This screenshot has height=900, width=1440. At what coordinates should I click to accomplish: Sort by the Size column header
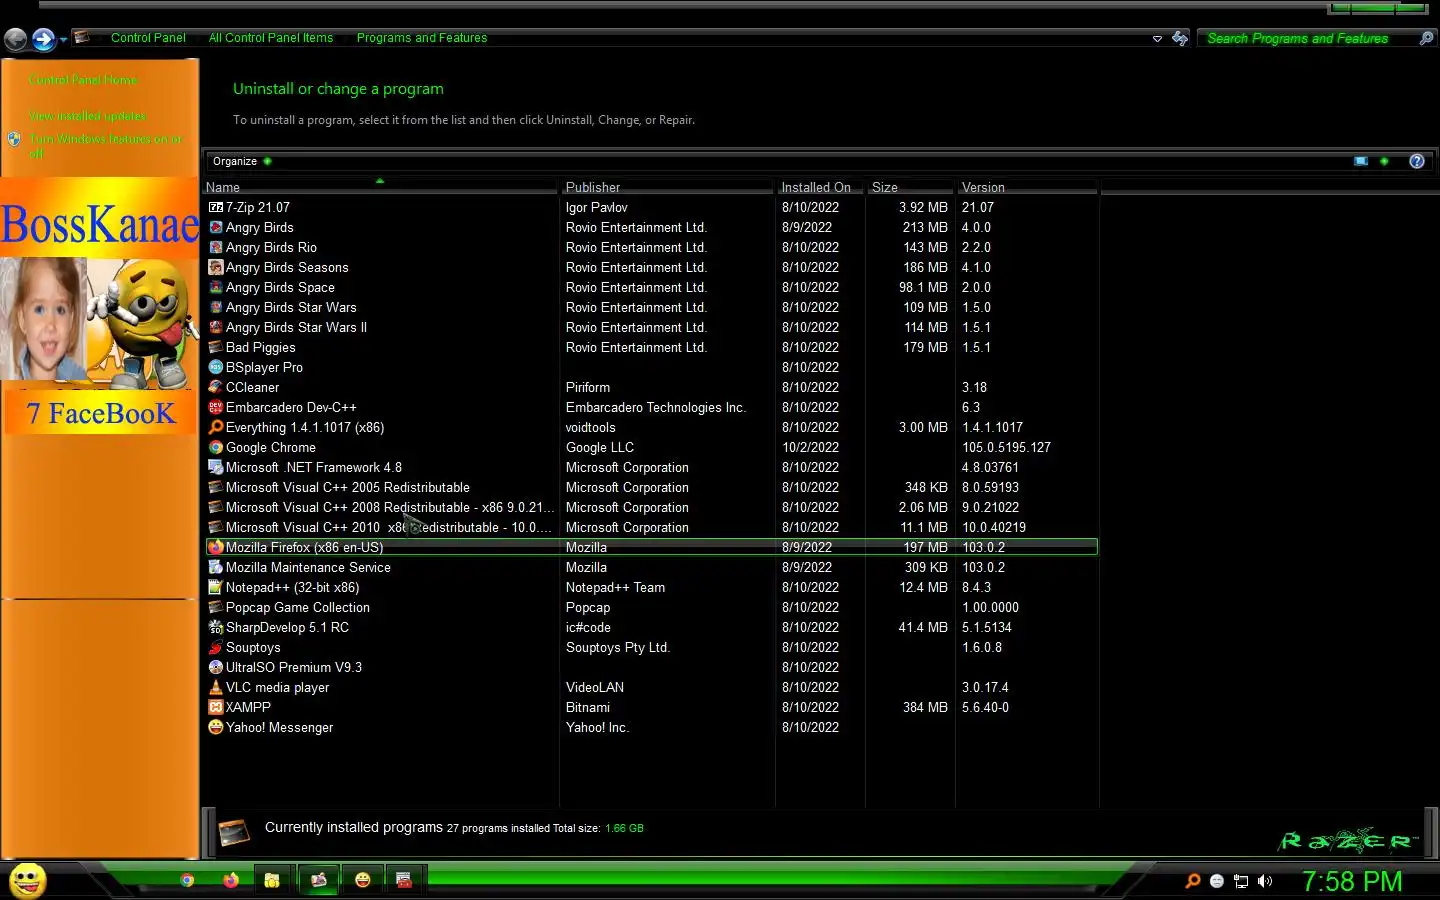[910, 187]
